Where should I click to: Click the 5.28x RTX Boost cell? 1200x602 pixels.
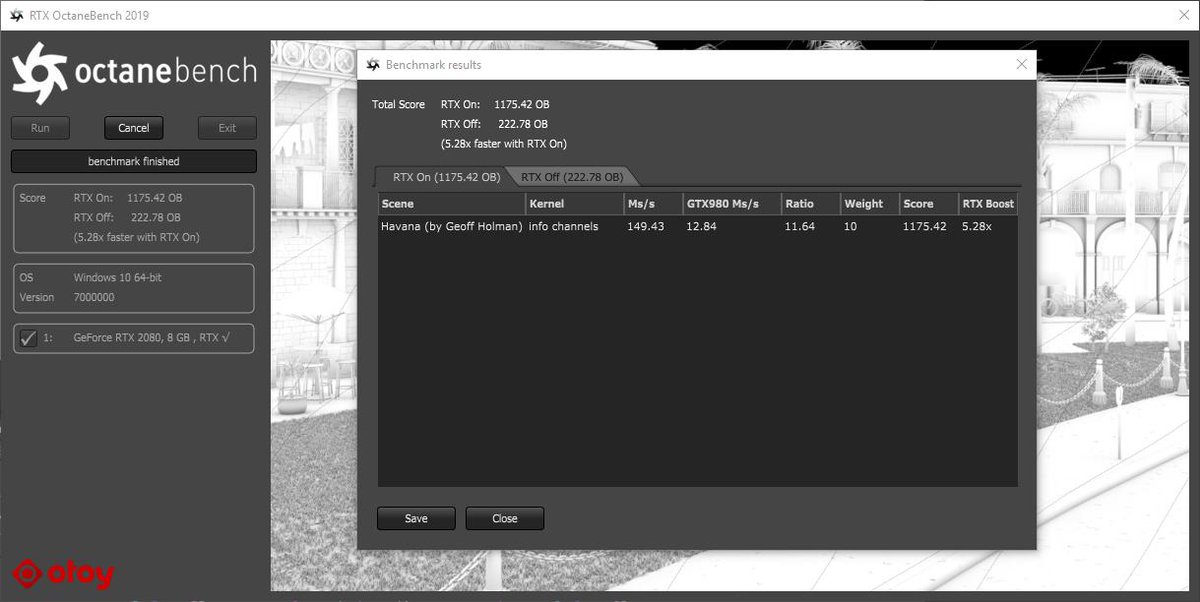pos(977,226)
